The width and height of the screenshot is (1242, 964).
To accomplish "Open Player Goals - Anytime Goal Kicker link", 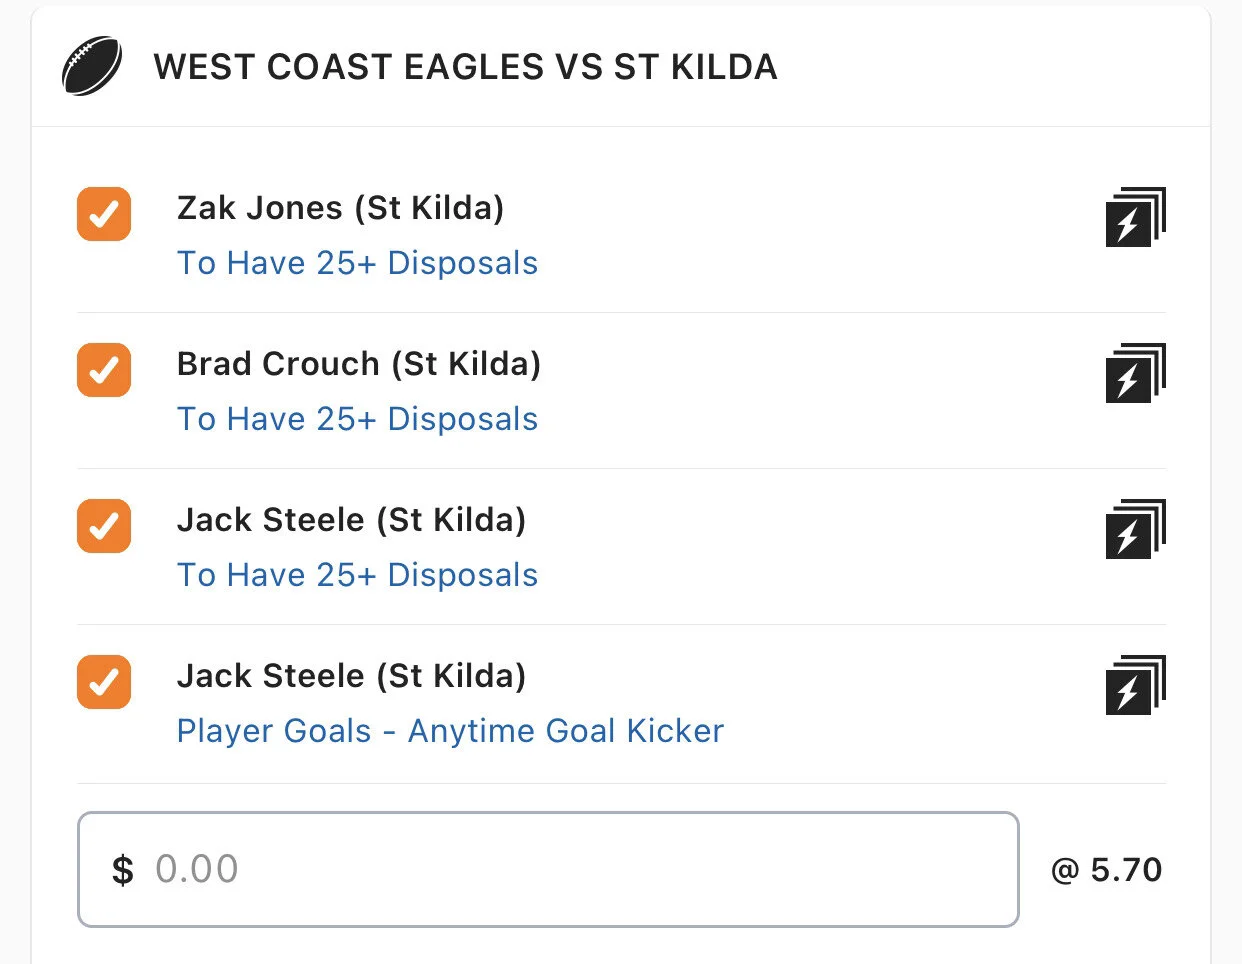I will 450,731.
